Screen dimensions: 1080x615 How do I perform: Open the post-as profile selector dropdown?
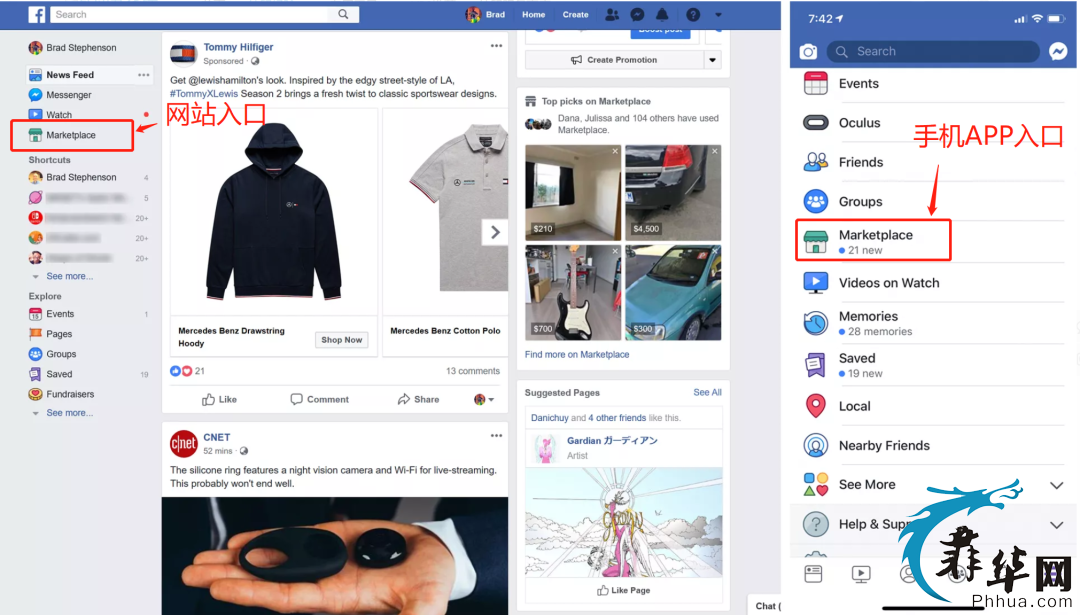(x=484, y=399)
